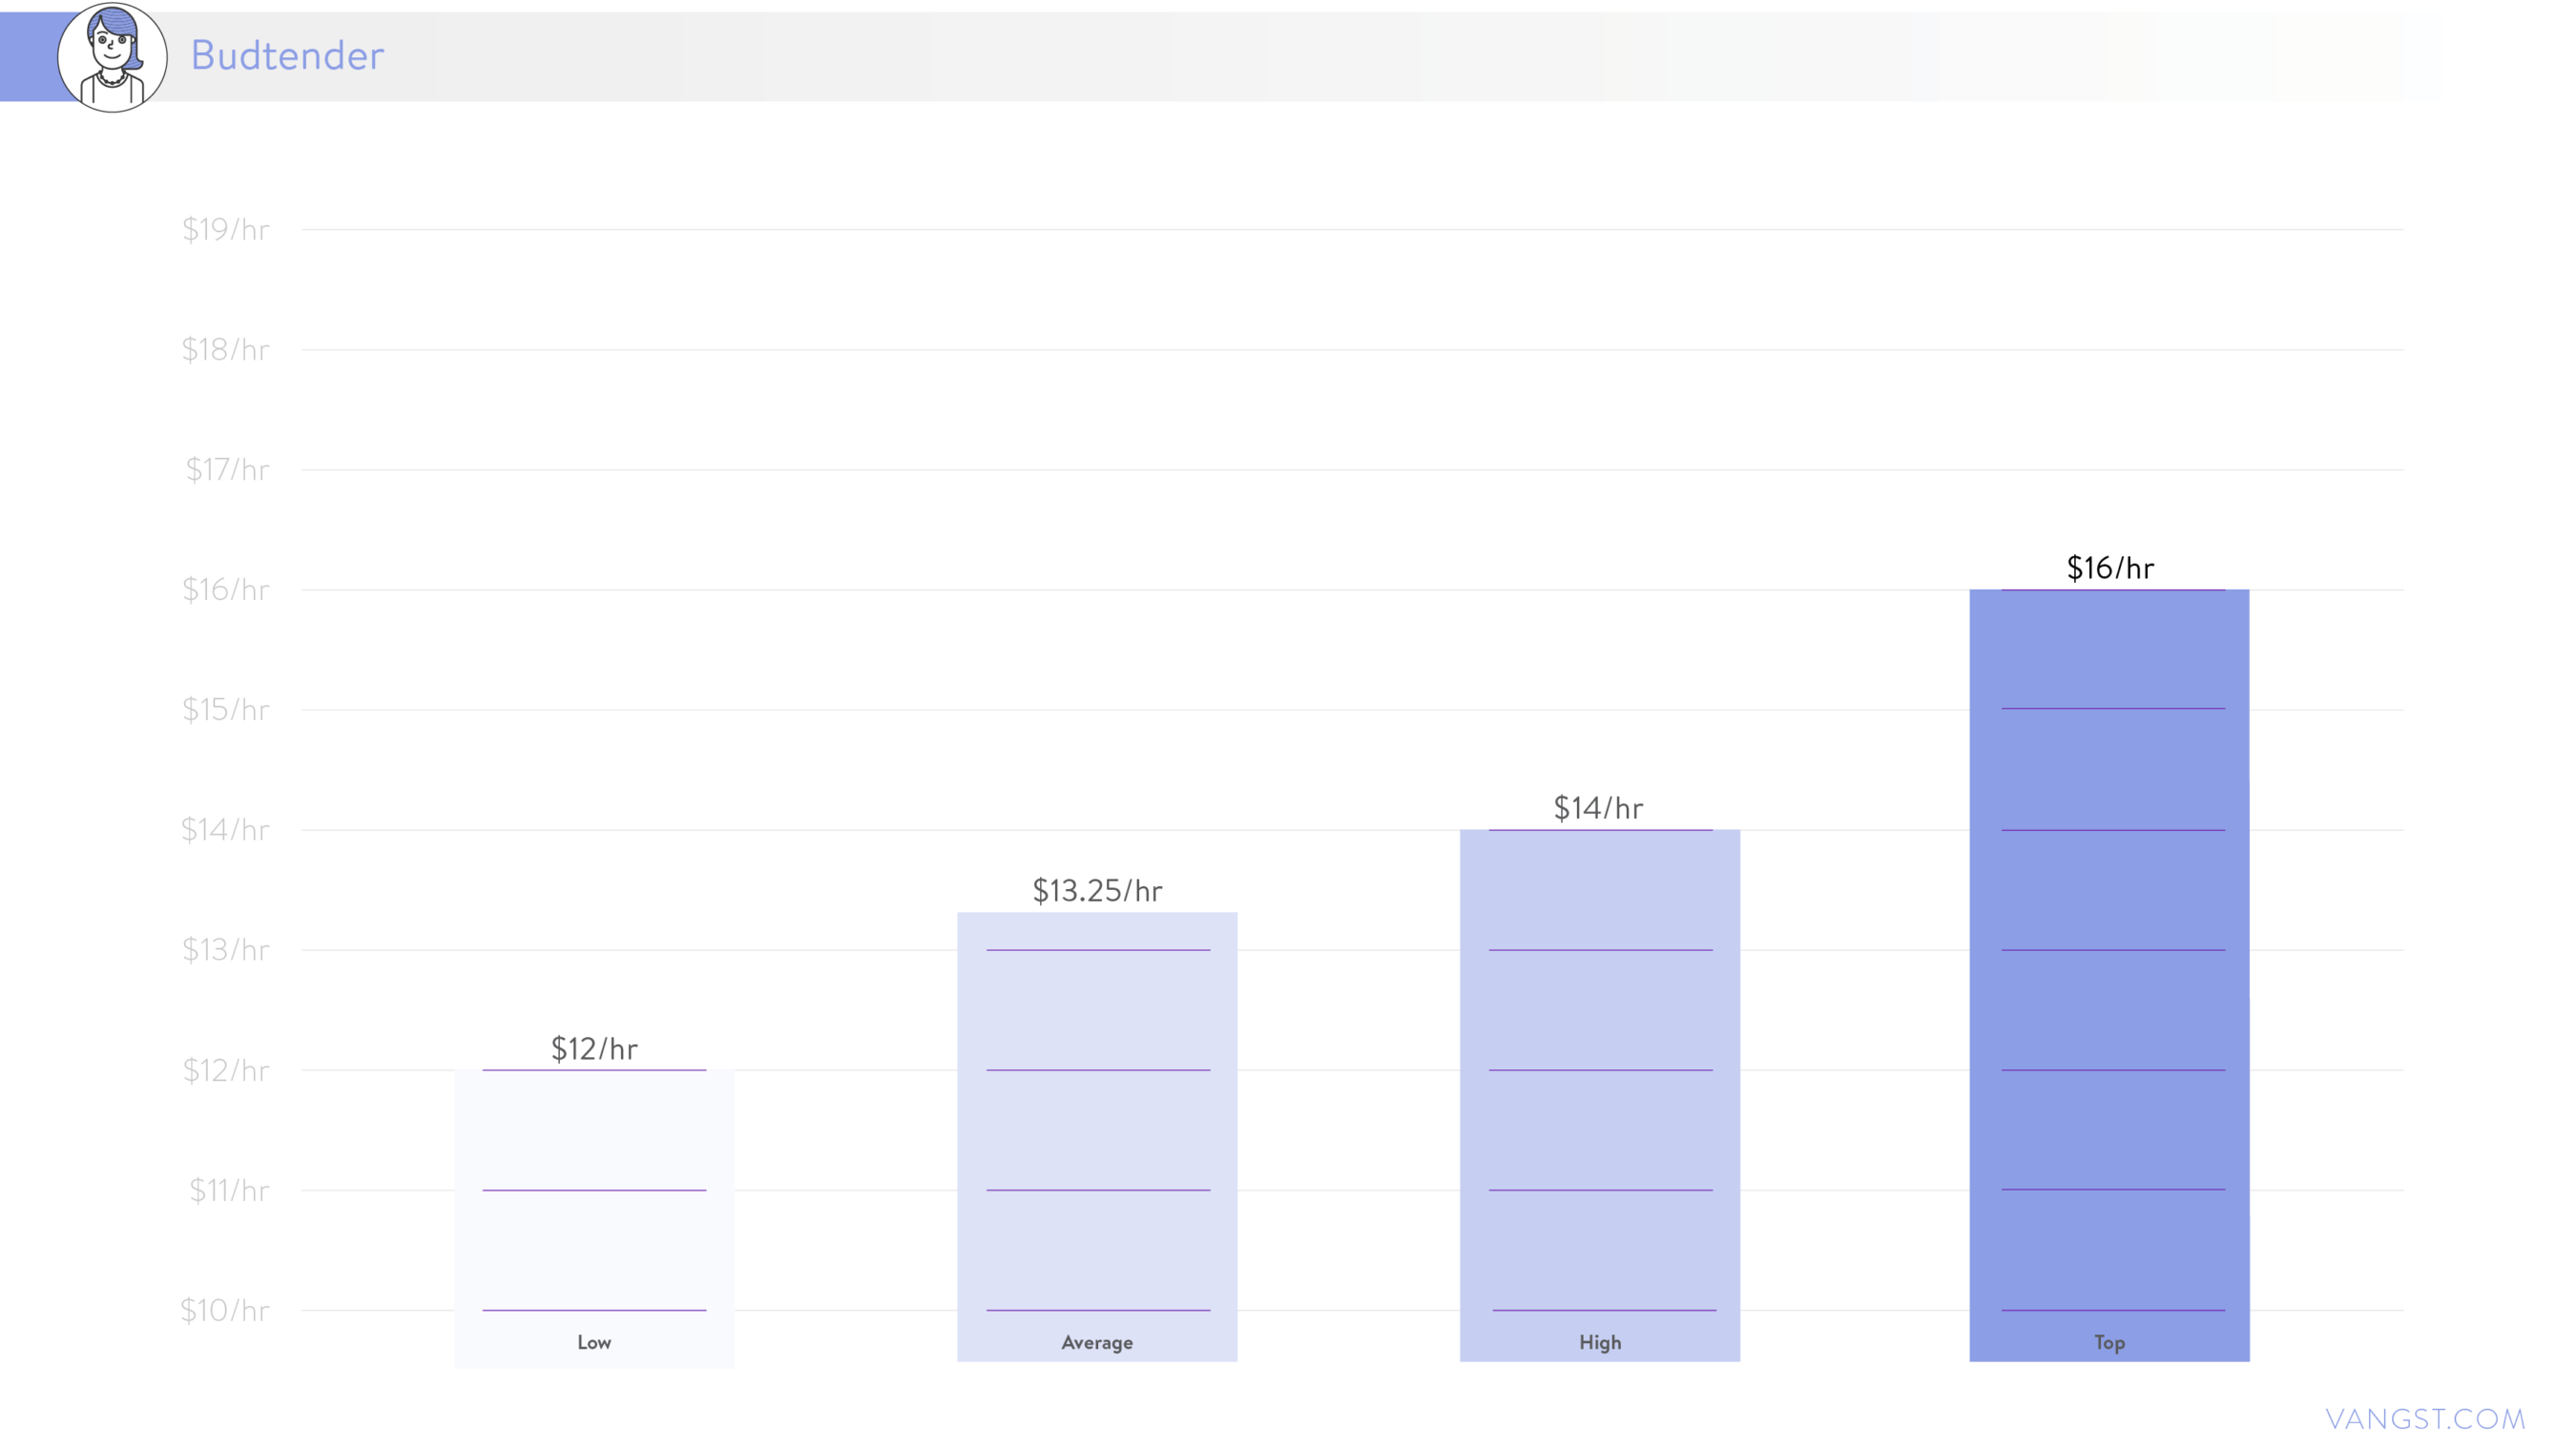The width and height of the screenshot is (2576, 1449).
Task: Click the Budtender title text
Action: [287, 56]
